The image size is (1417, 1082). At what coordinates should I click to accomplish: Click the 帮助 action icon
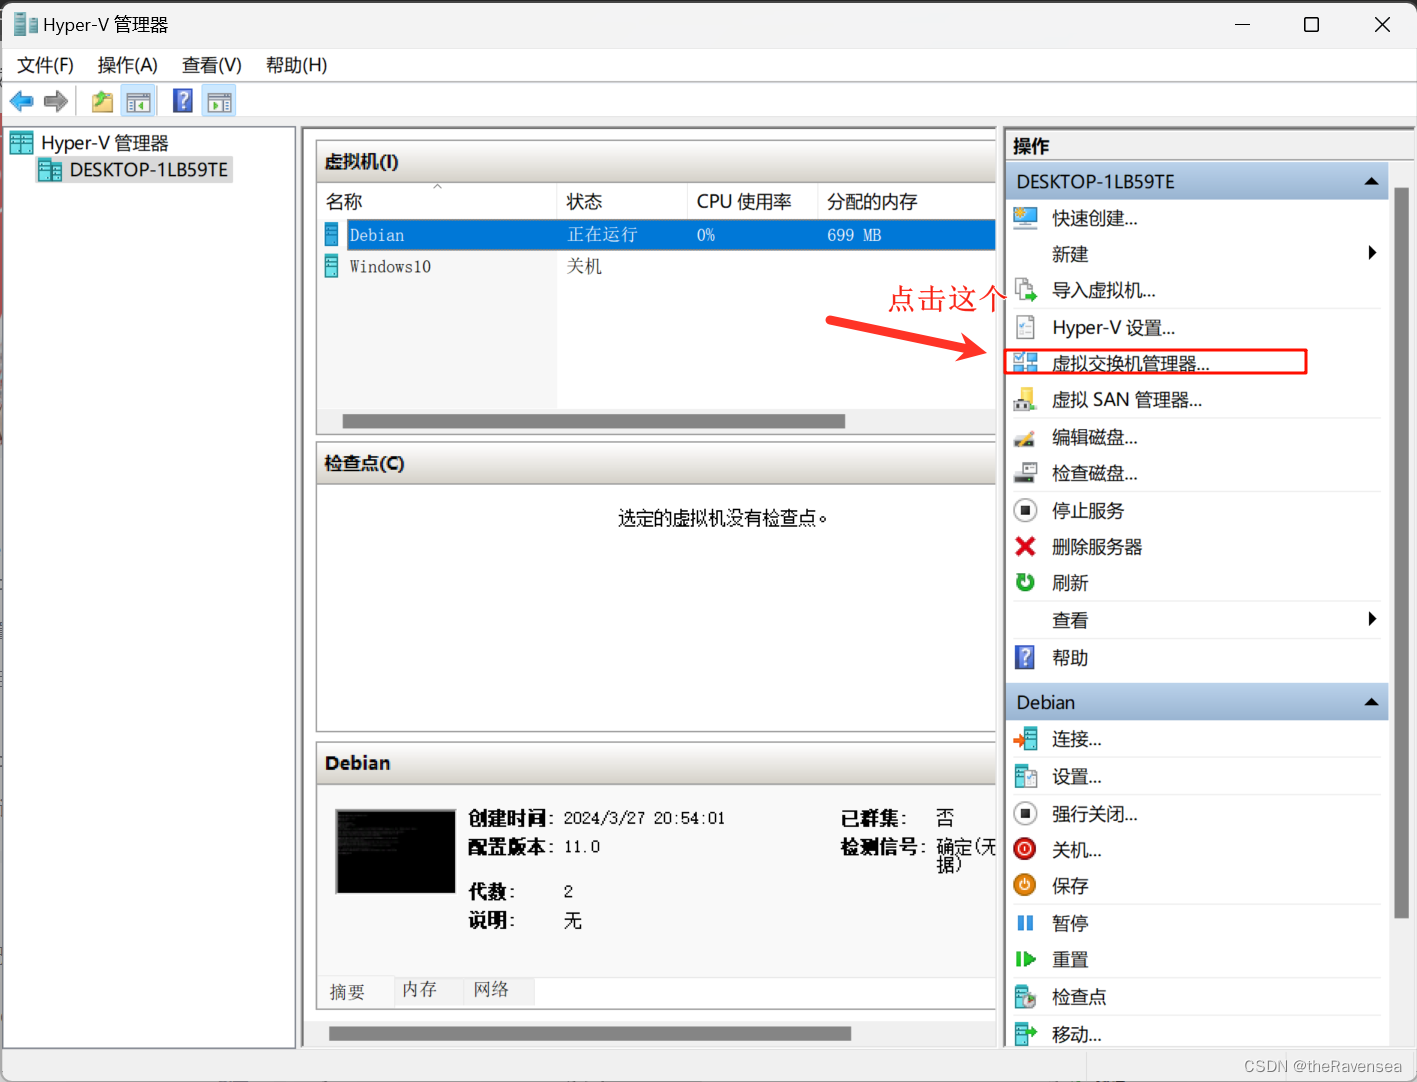tap(1025, 657)
